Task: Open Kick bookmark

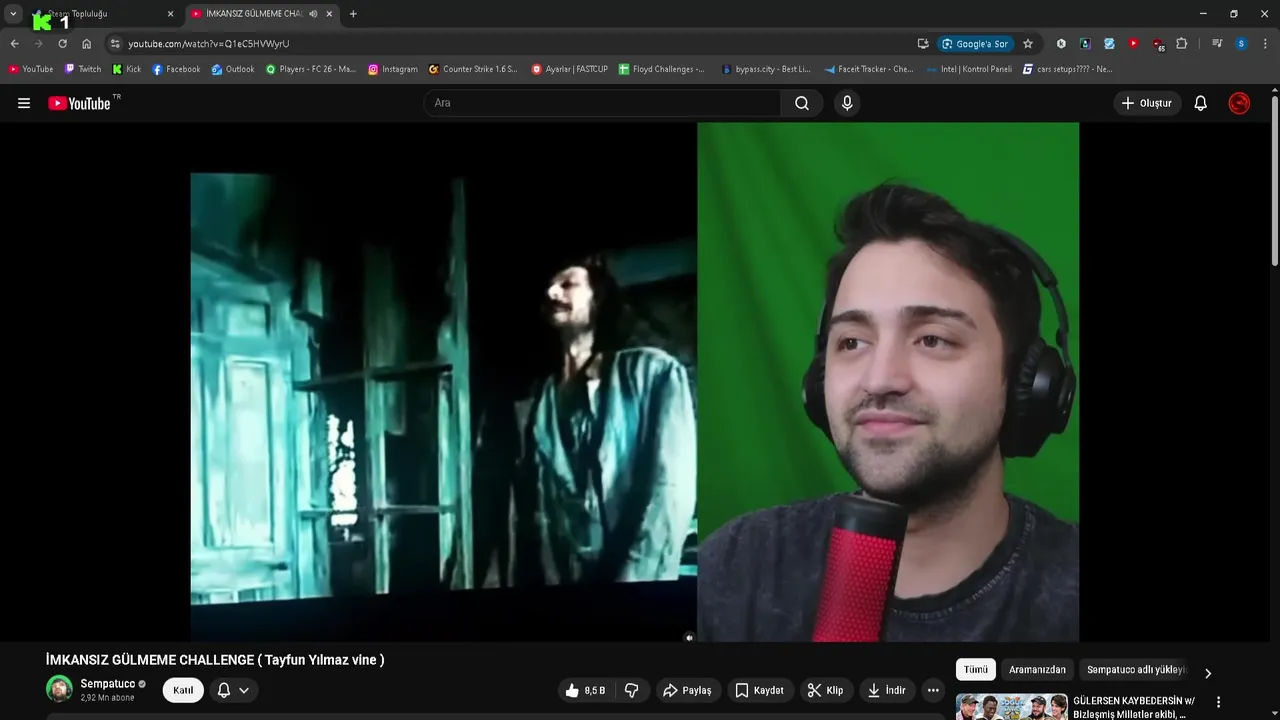Action: point(127,69)
